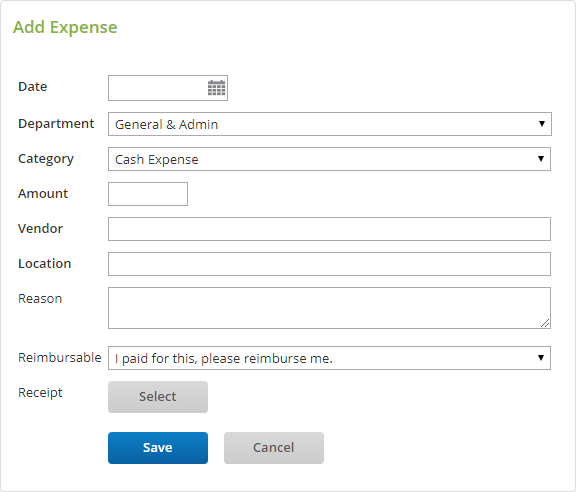Open the 'I paid for this' reimbursable selector
The width and height of the screenshot is (576, 492).
329,358
